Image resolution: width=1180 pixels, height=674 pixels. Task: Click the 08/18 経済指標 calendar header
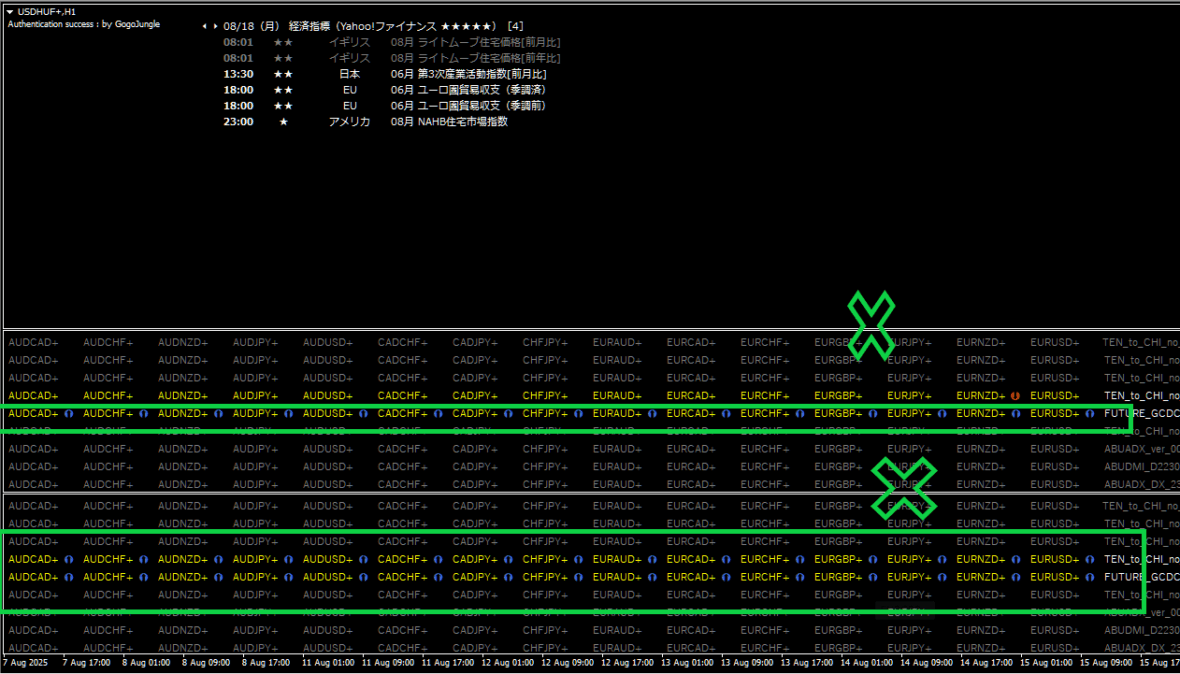tap(374, 26)
